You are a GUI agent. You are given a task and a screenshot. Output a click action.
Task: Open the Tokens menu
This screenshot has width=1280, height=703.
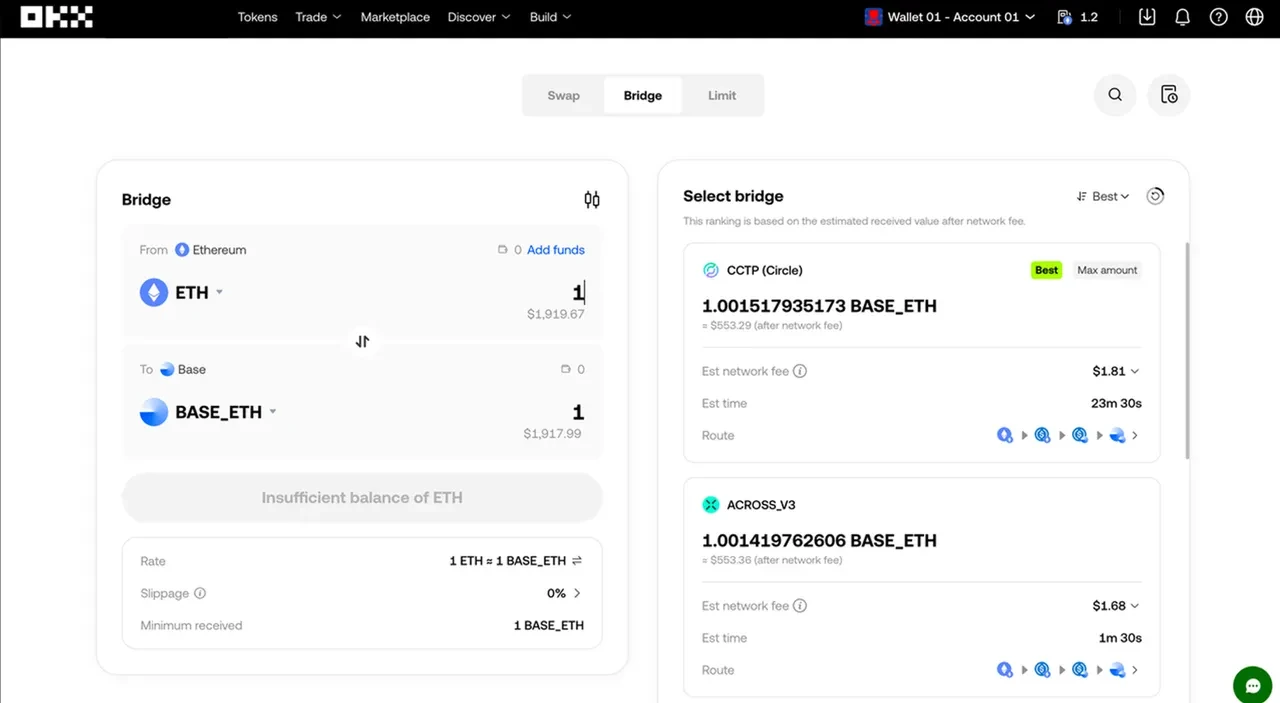click(257, 17)
